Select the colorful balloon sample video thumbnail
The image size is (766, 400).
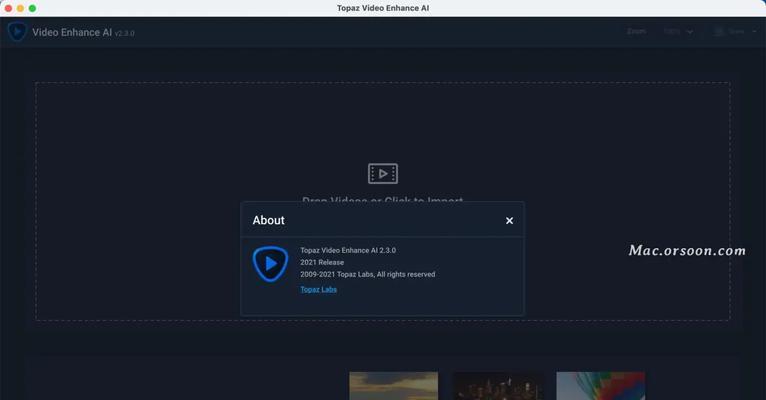[x=600, y=386]
